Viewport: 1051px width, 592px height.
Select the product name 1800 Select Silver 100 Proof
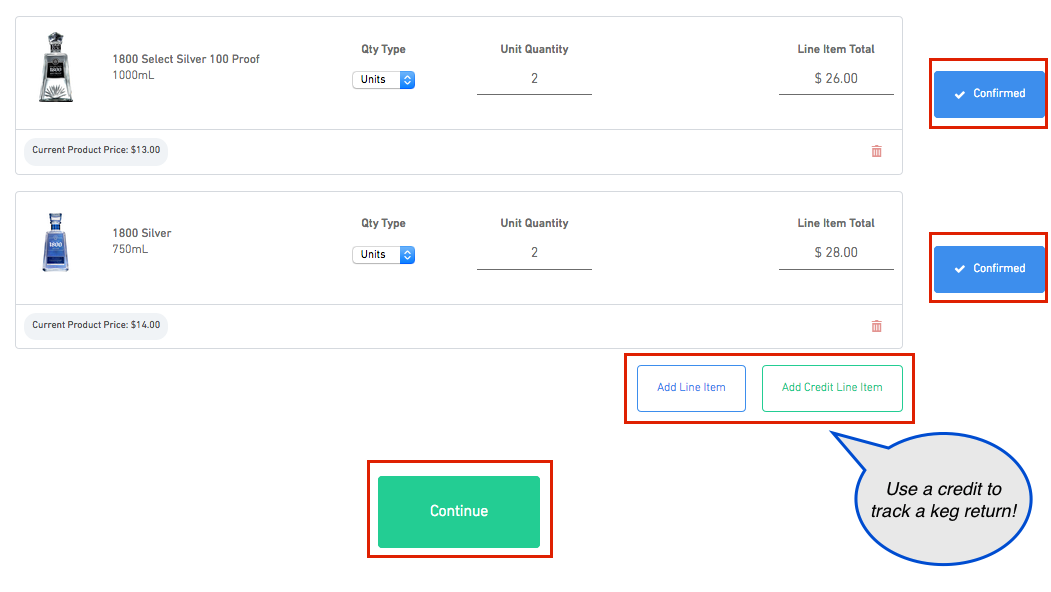(x=186, y=59)
